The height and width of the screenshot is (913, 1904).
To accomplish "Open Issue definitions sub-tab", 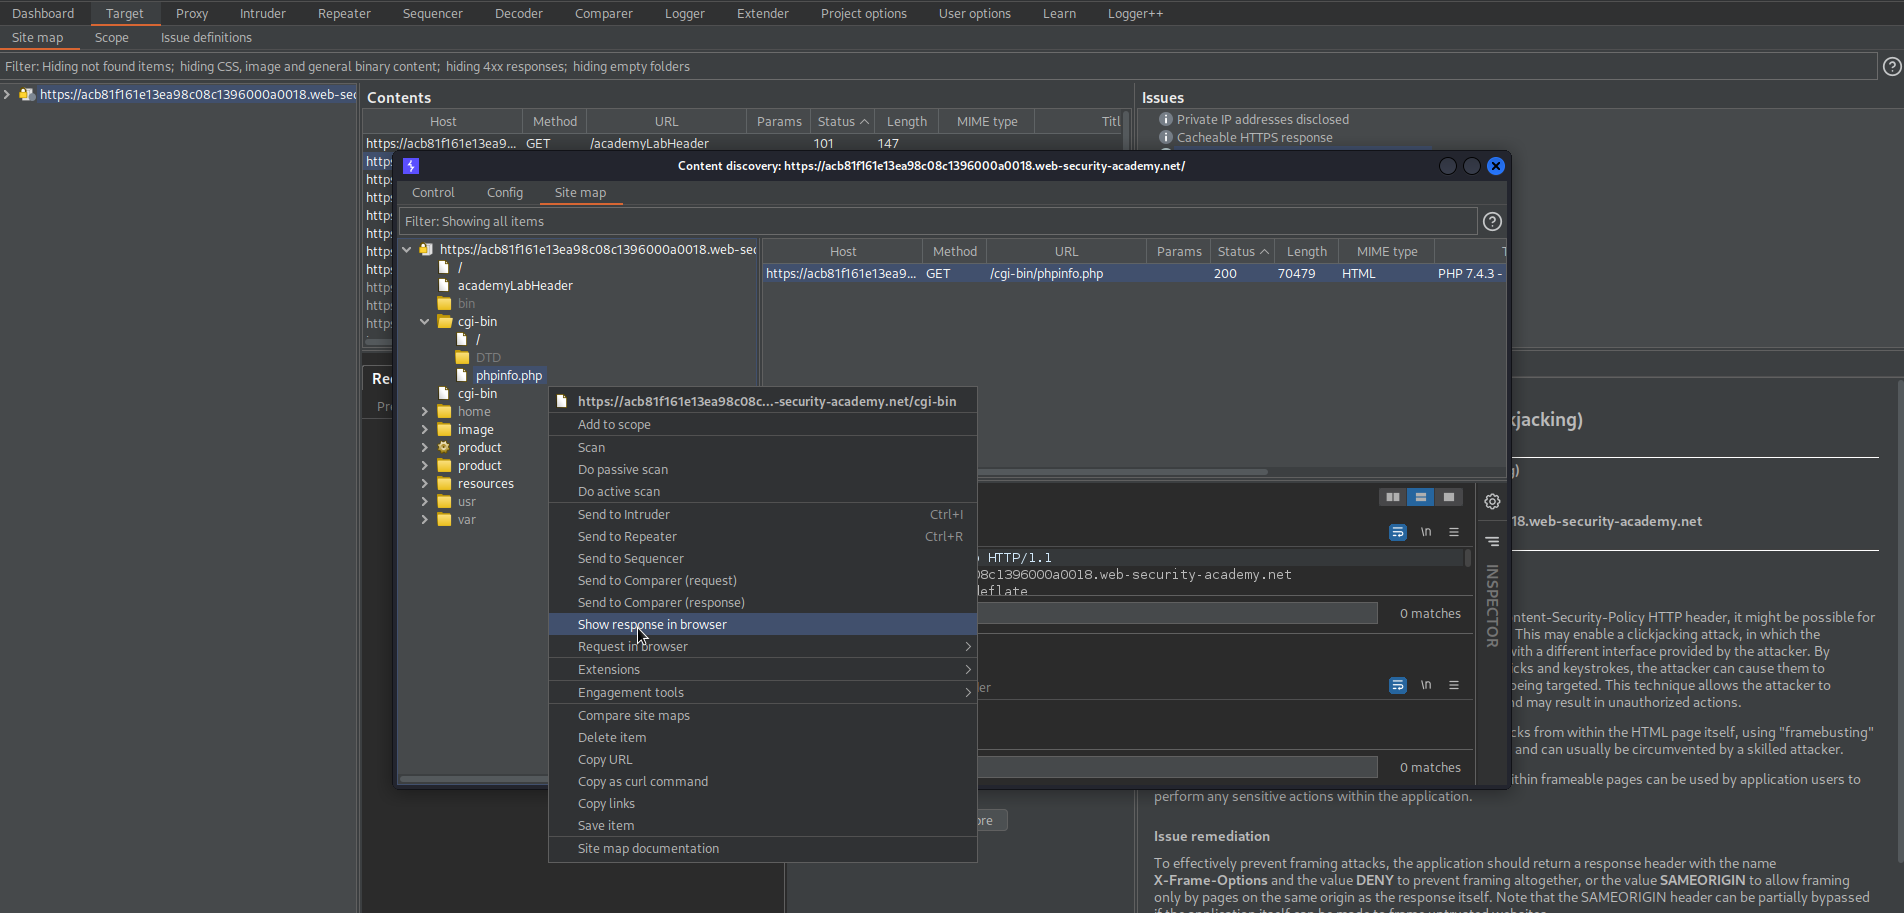I will point(206,38).
